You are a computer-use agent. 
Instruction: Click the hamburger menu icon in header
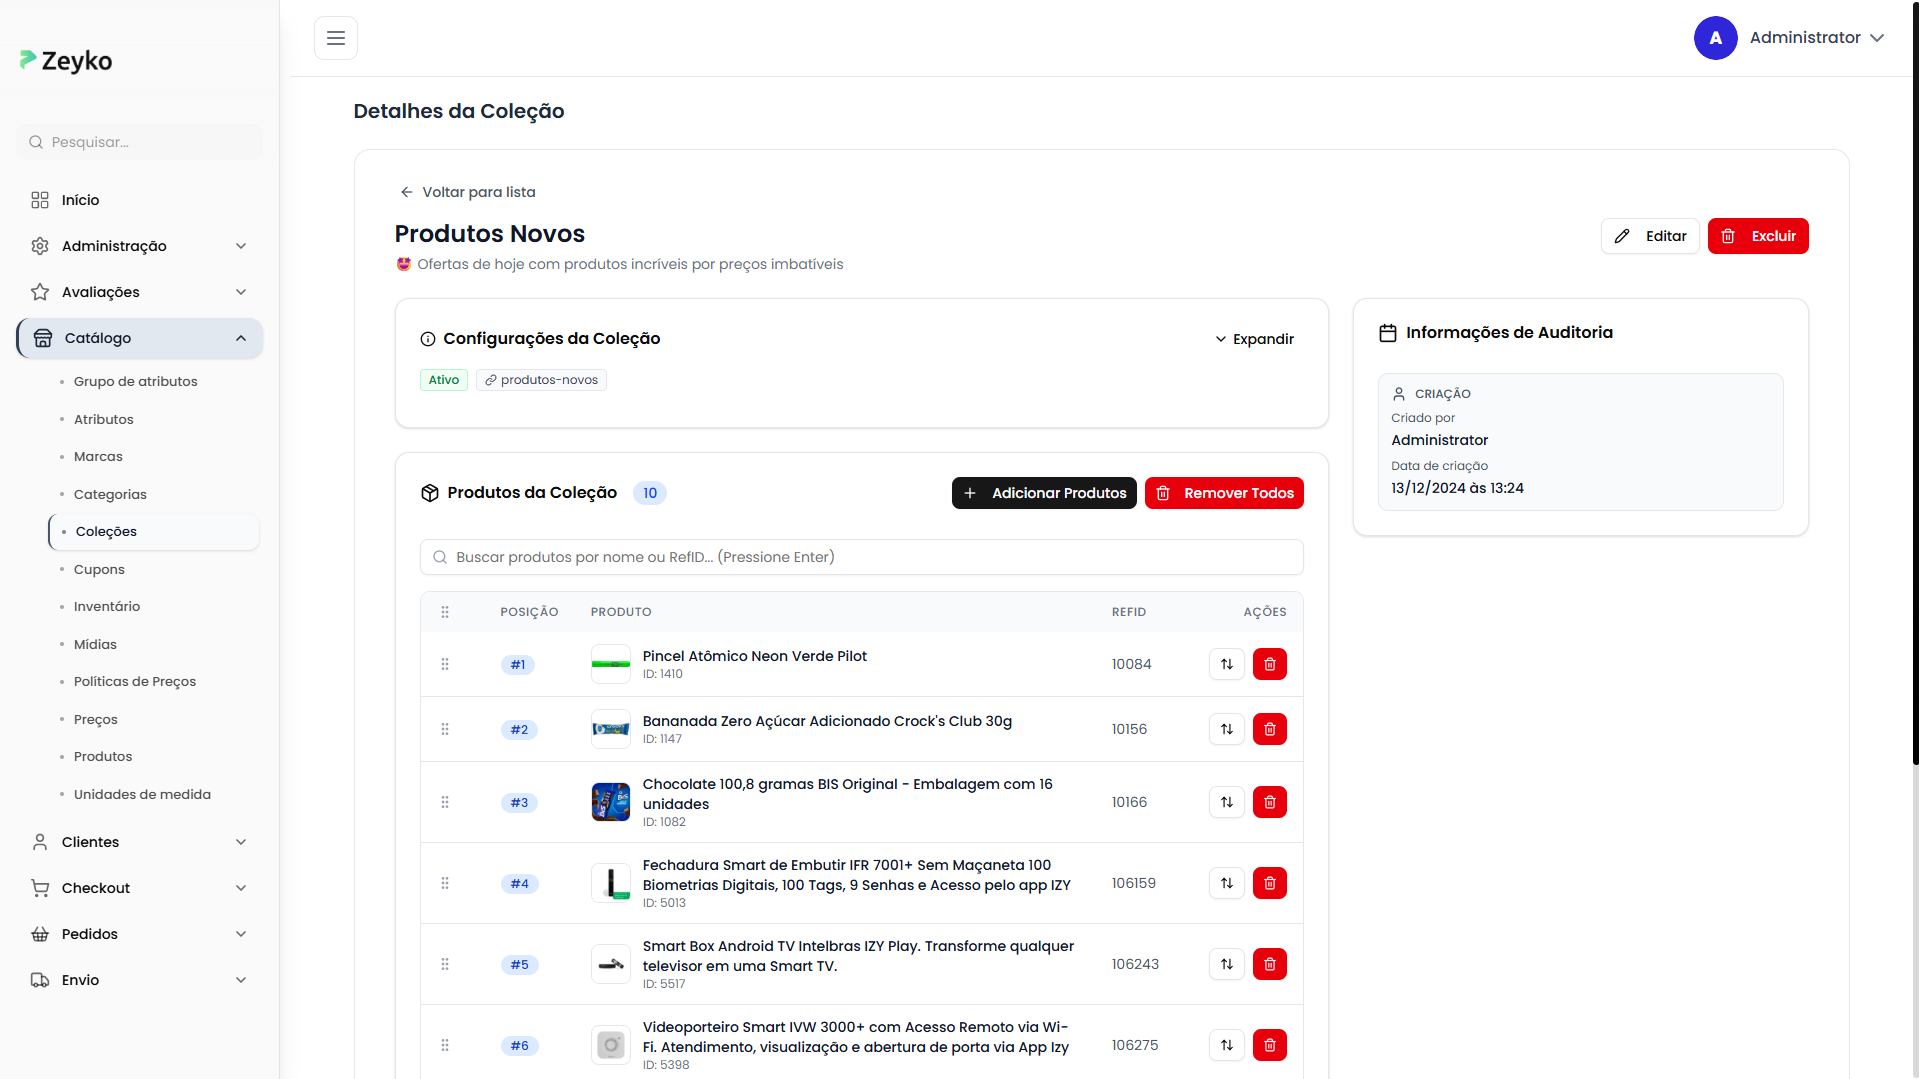[x=336, y=38]
